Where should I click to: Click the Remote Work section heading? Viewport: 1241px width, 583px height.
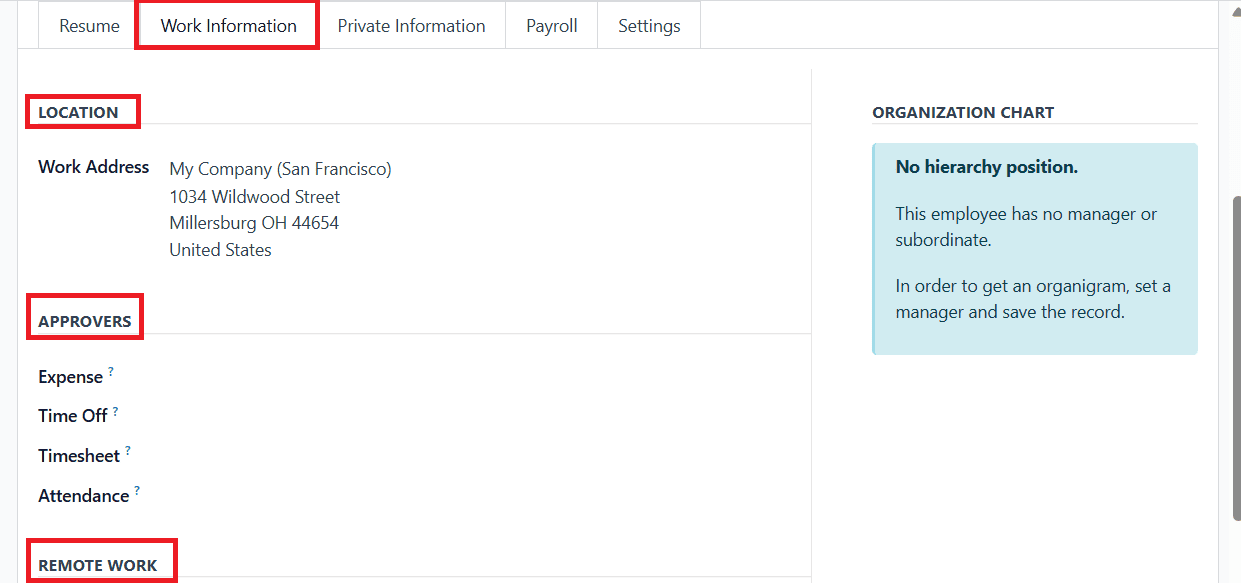98,565
